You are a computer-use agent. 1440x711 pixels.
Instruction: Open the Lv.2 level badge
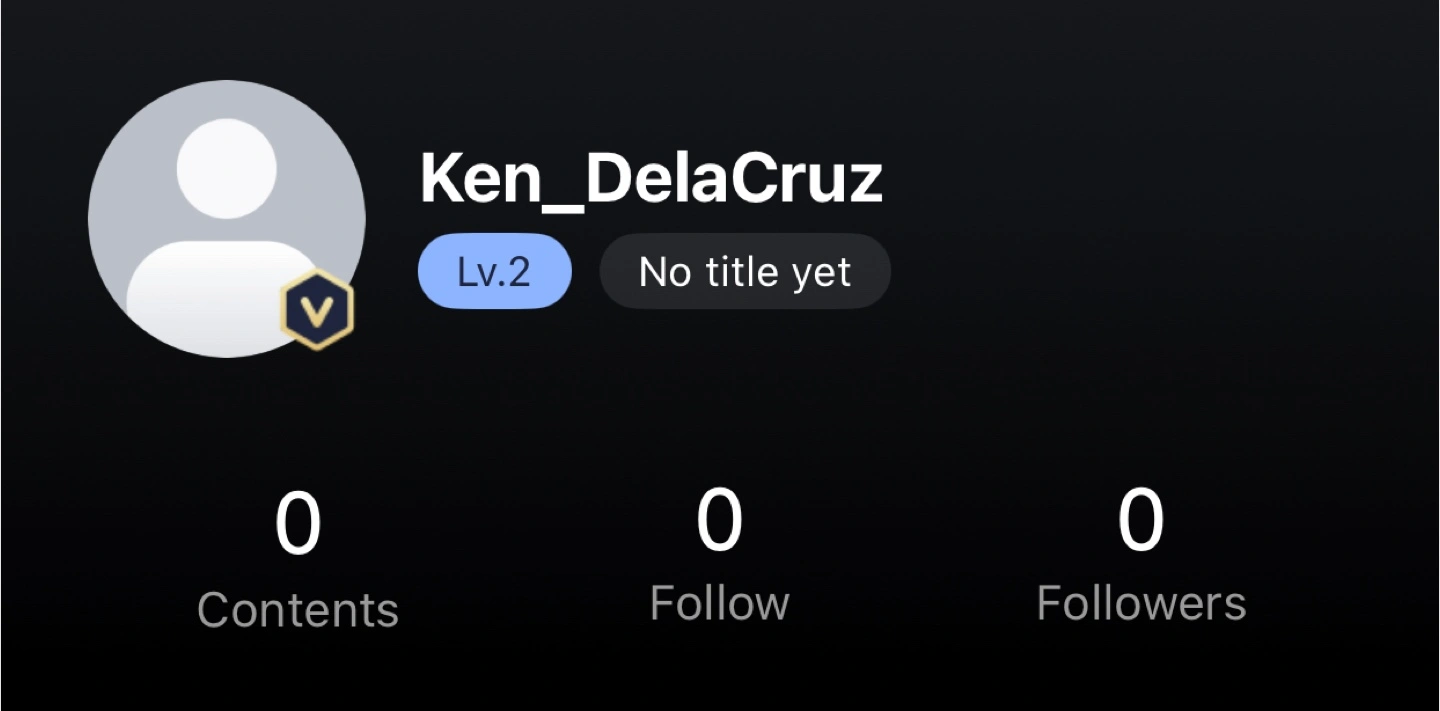494,271
